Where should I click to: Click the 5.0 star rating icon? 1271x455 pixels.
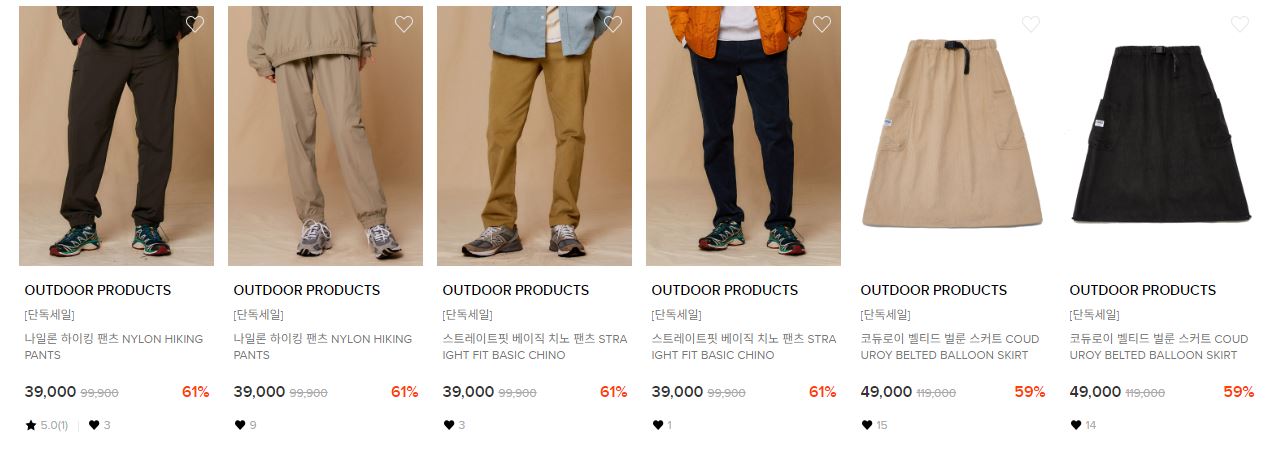pyautogui.click(x=31, y=425)
